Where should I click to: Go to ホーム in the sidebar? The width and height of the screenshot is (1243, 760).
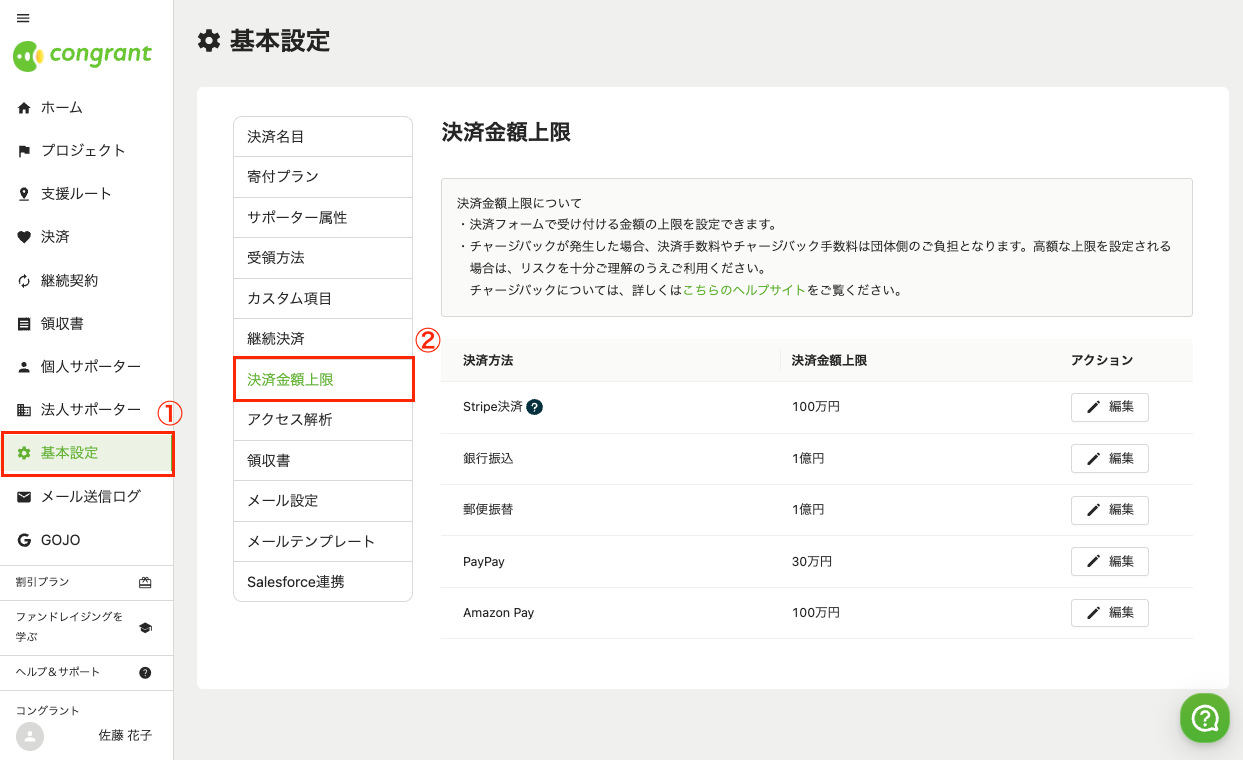click(61, 108)
